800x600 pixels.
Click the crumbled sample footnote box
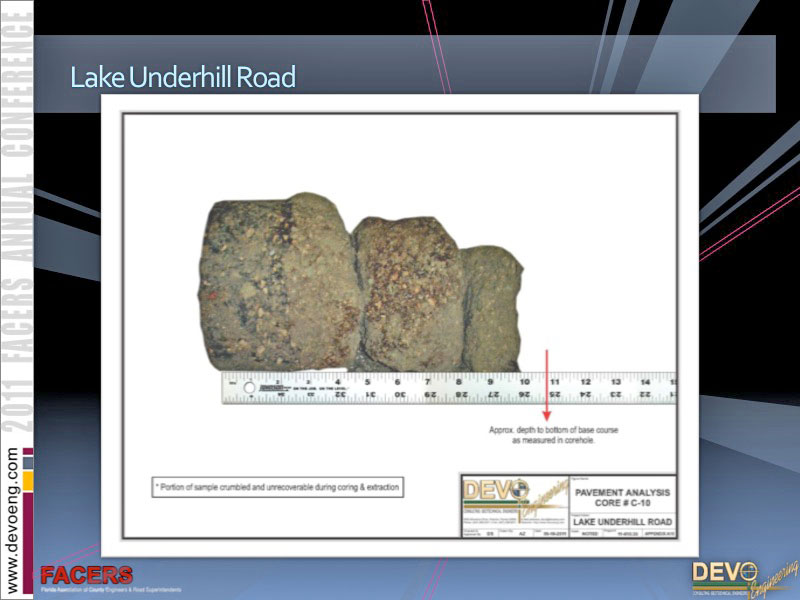pos(277,487)
